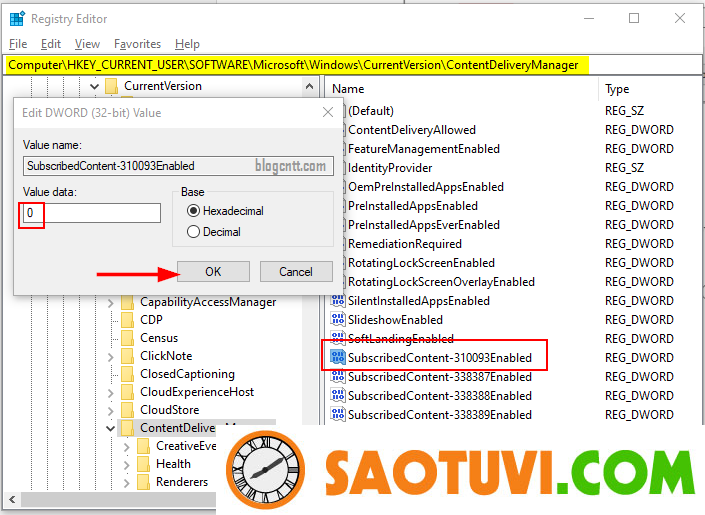Click the ClickNote folder icon
This screenshot has width=705, height=515.
pyautogui.click(x=128, y=356)
